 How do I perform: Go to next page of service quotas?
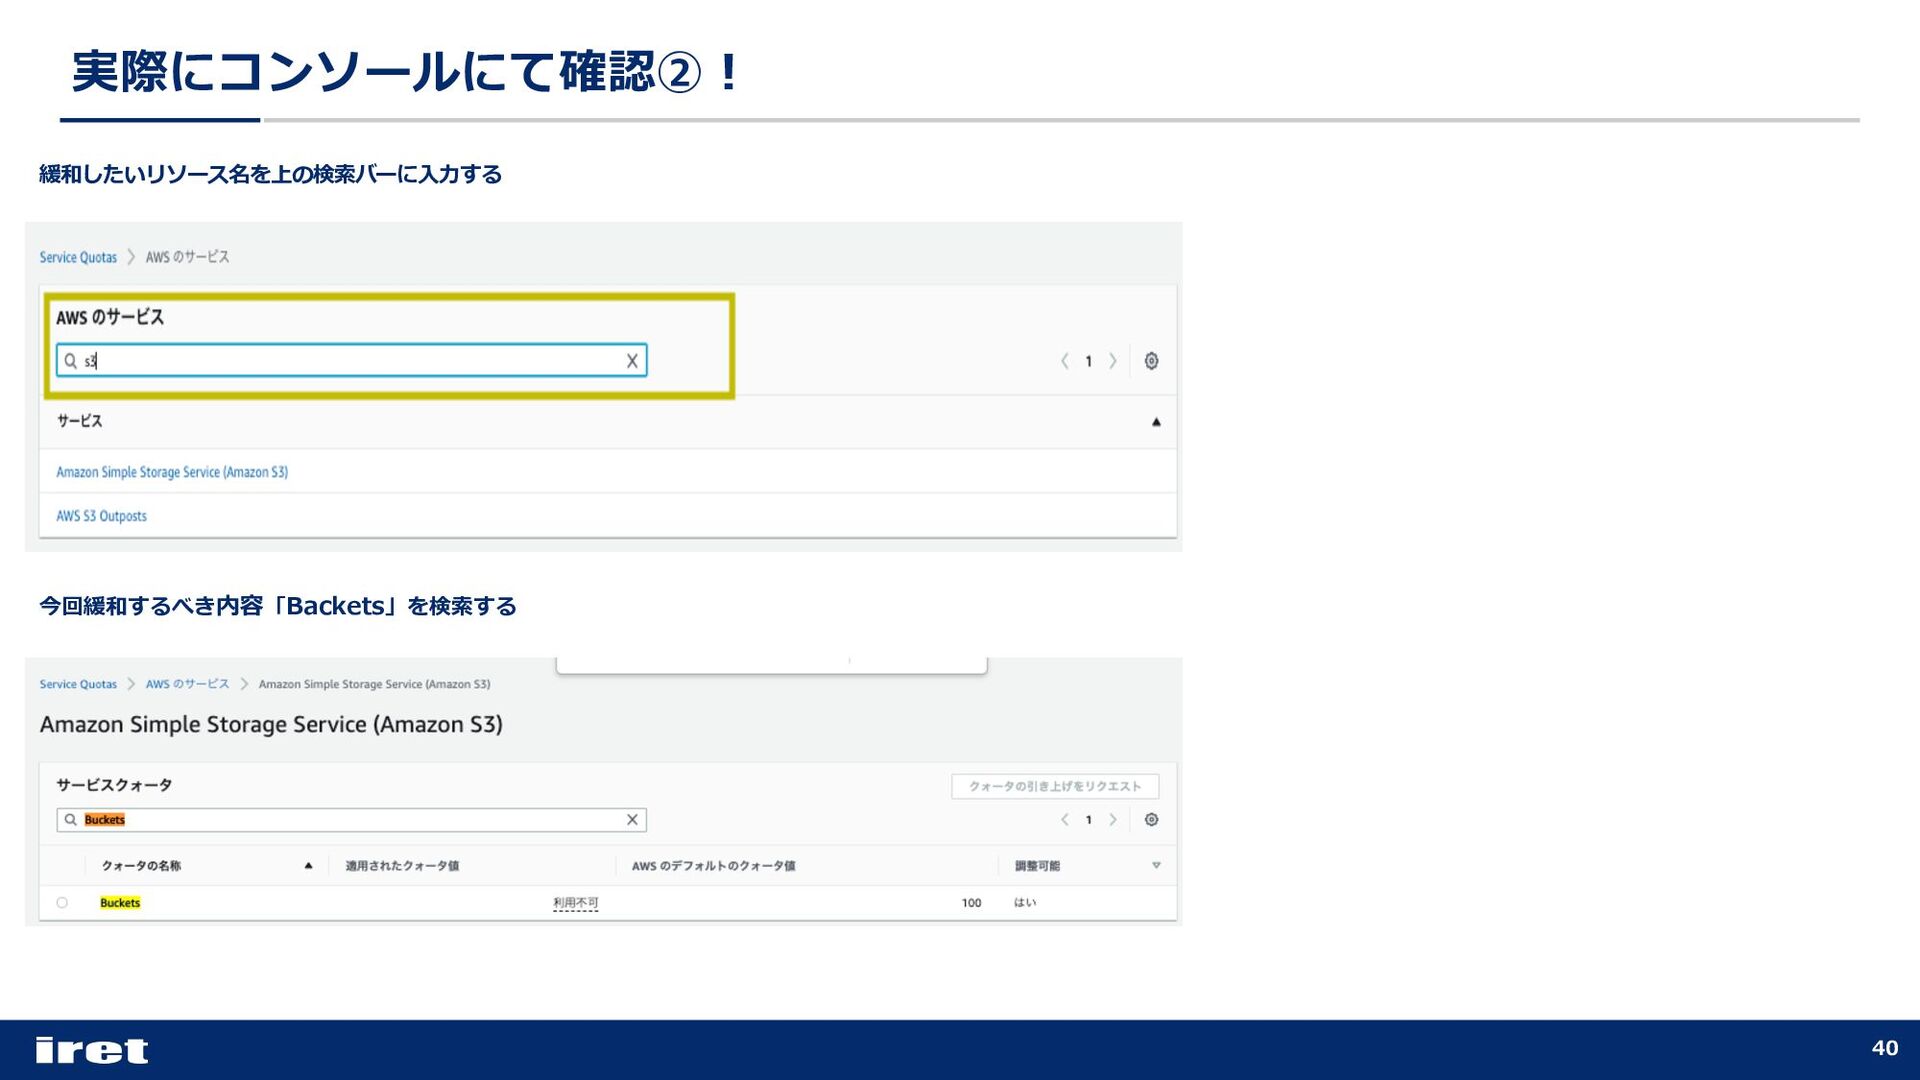coord(1113,820)
